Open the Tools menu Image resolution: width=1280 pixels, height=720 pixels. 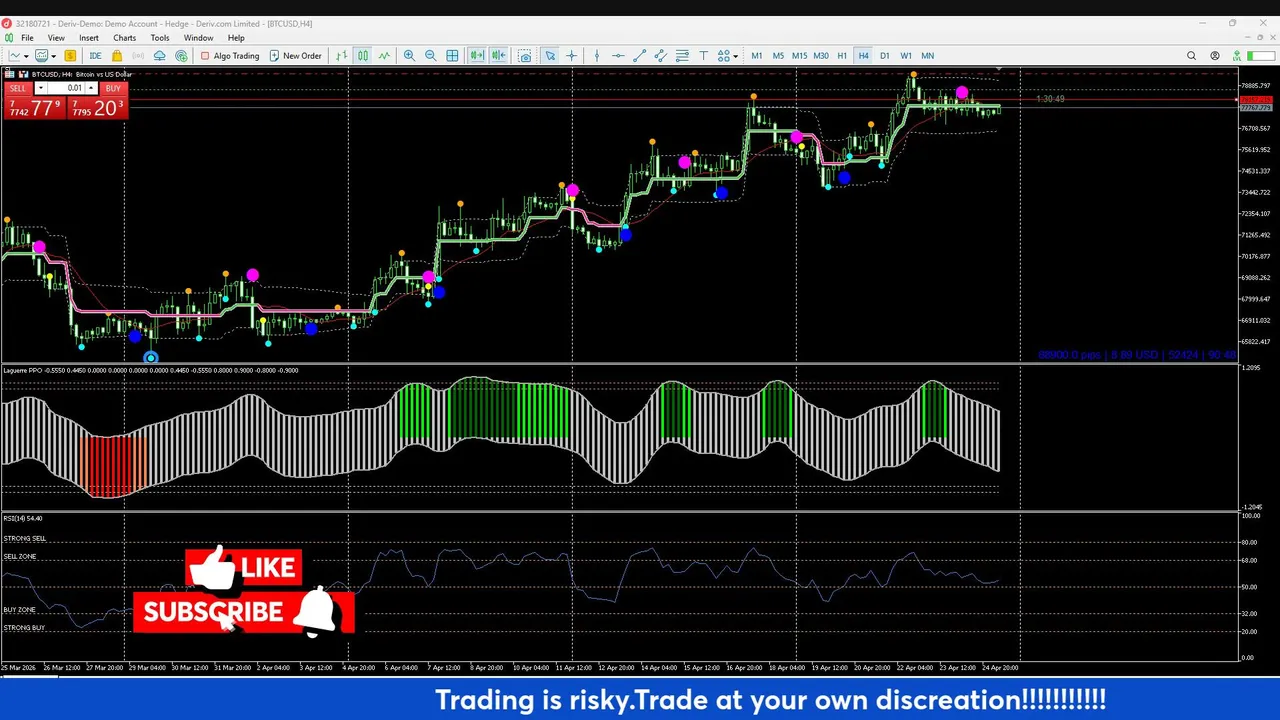click(160, 38)
